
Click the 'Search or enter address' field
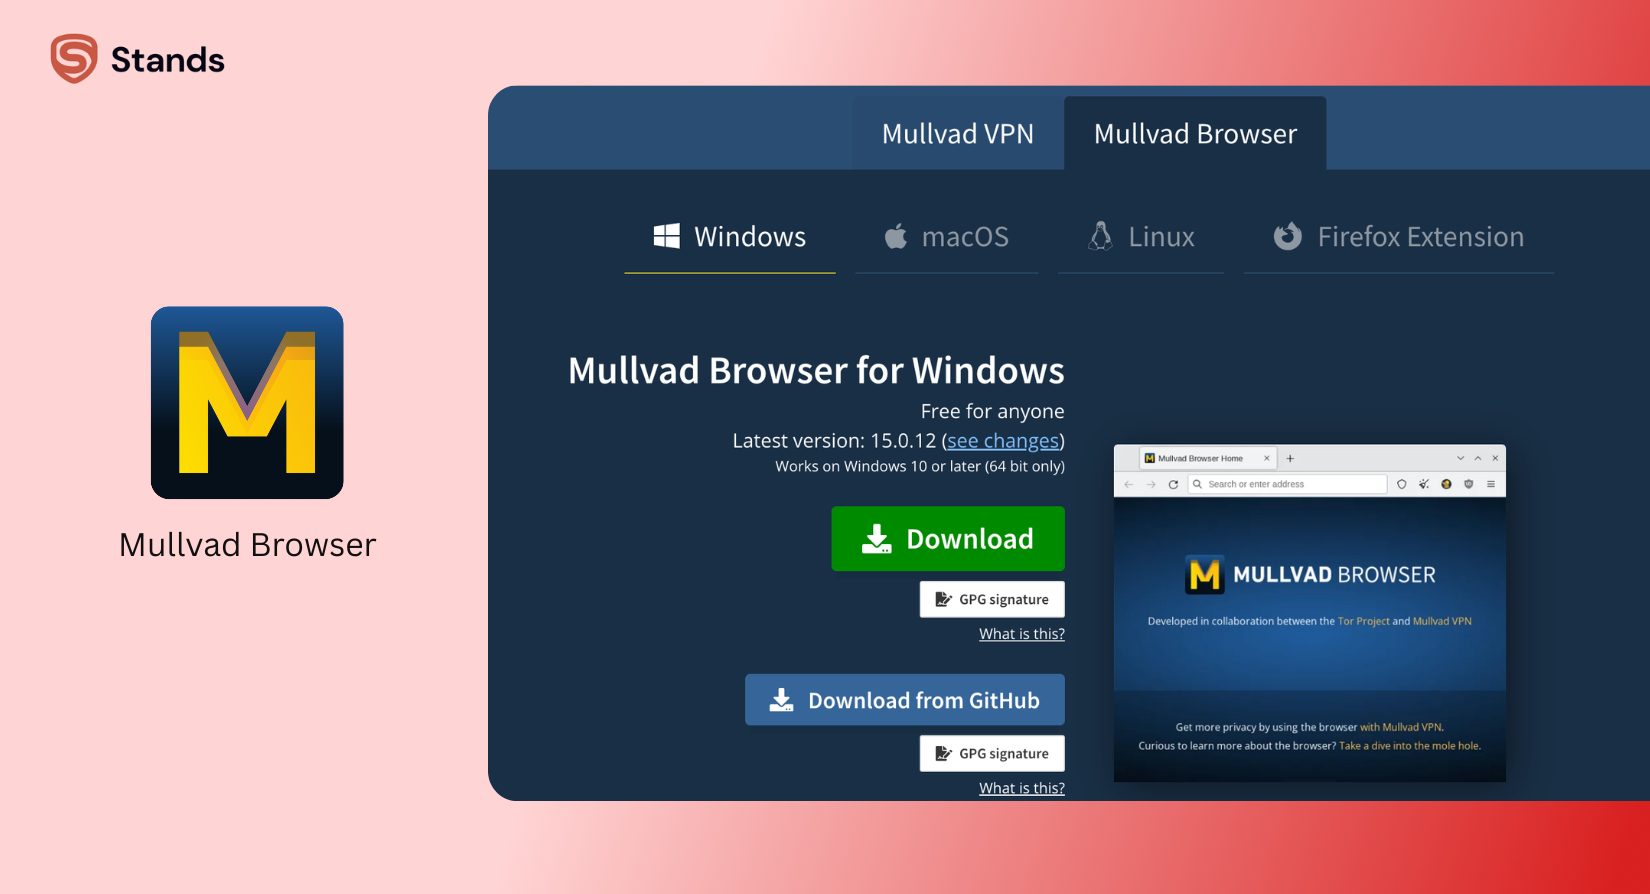pos(1287,484)
